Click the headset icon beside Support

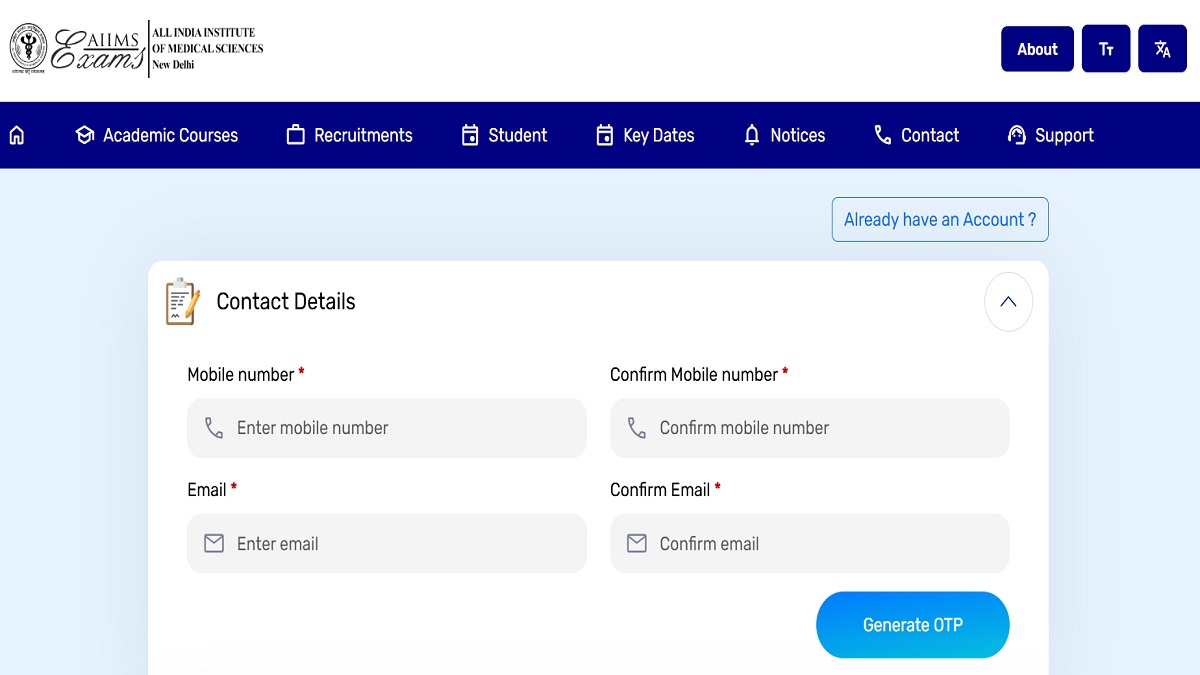click(x=1017, y=135)
